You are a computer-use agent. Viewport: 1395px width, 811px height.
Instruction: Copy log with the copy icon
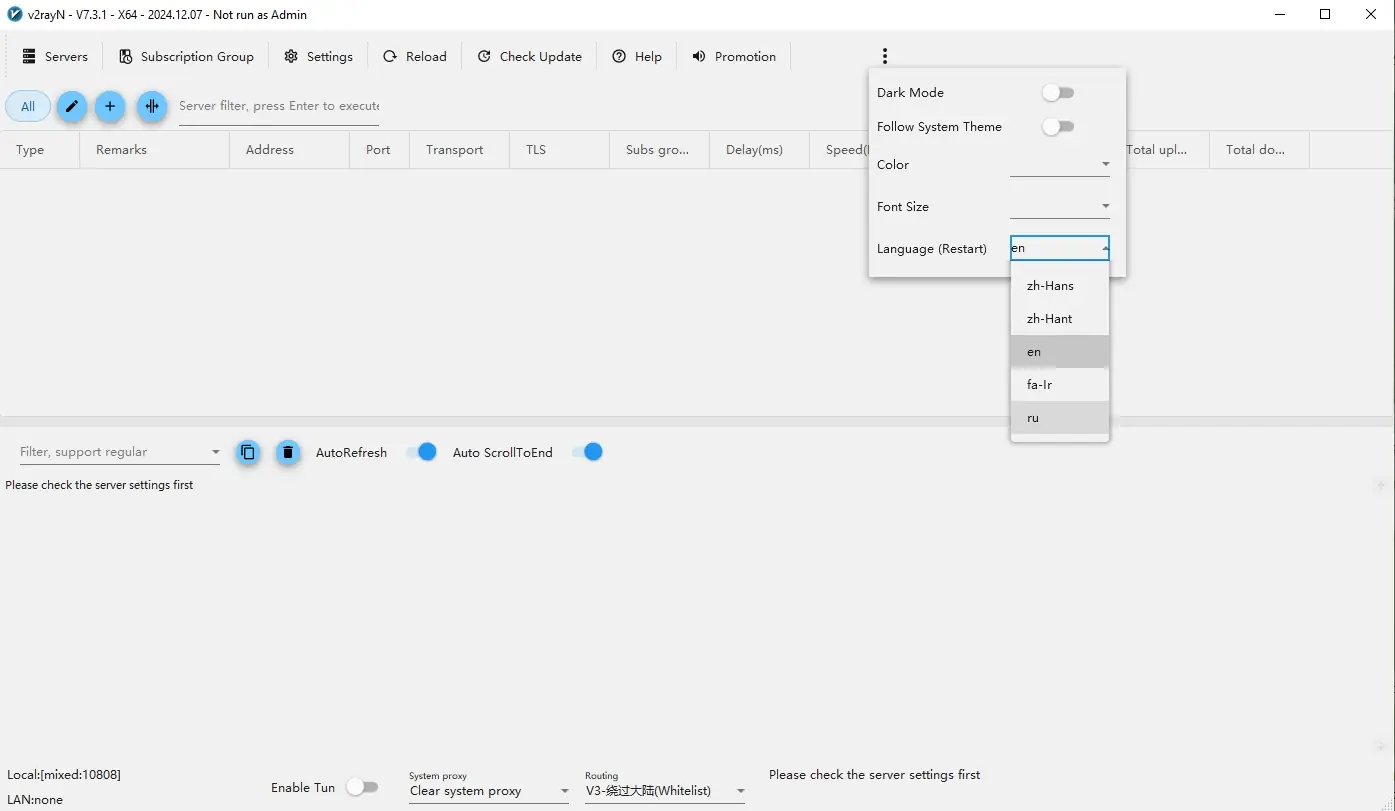tap(248, 452)
